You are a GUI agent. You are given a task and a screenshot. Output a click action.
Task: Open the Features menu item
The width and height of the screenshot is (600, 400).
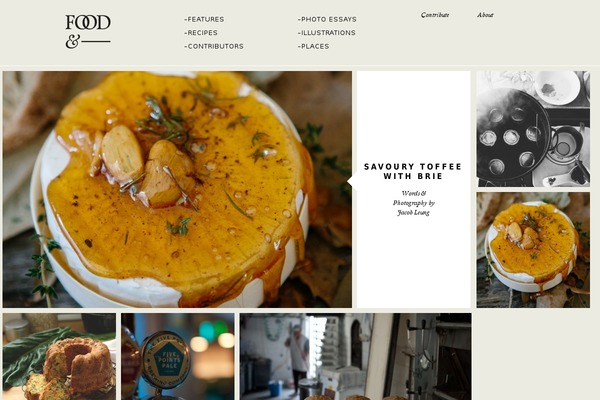204,19
